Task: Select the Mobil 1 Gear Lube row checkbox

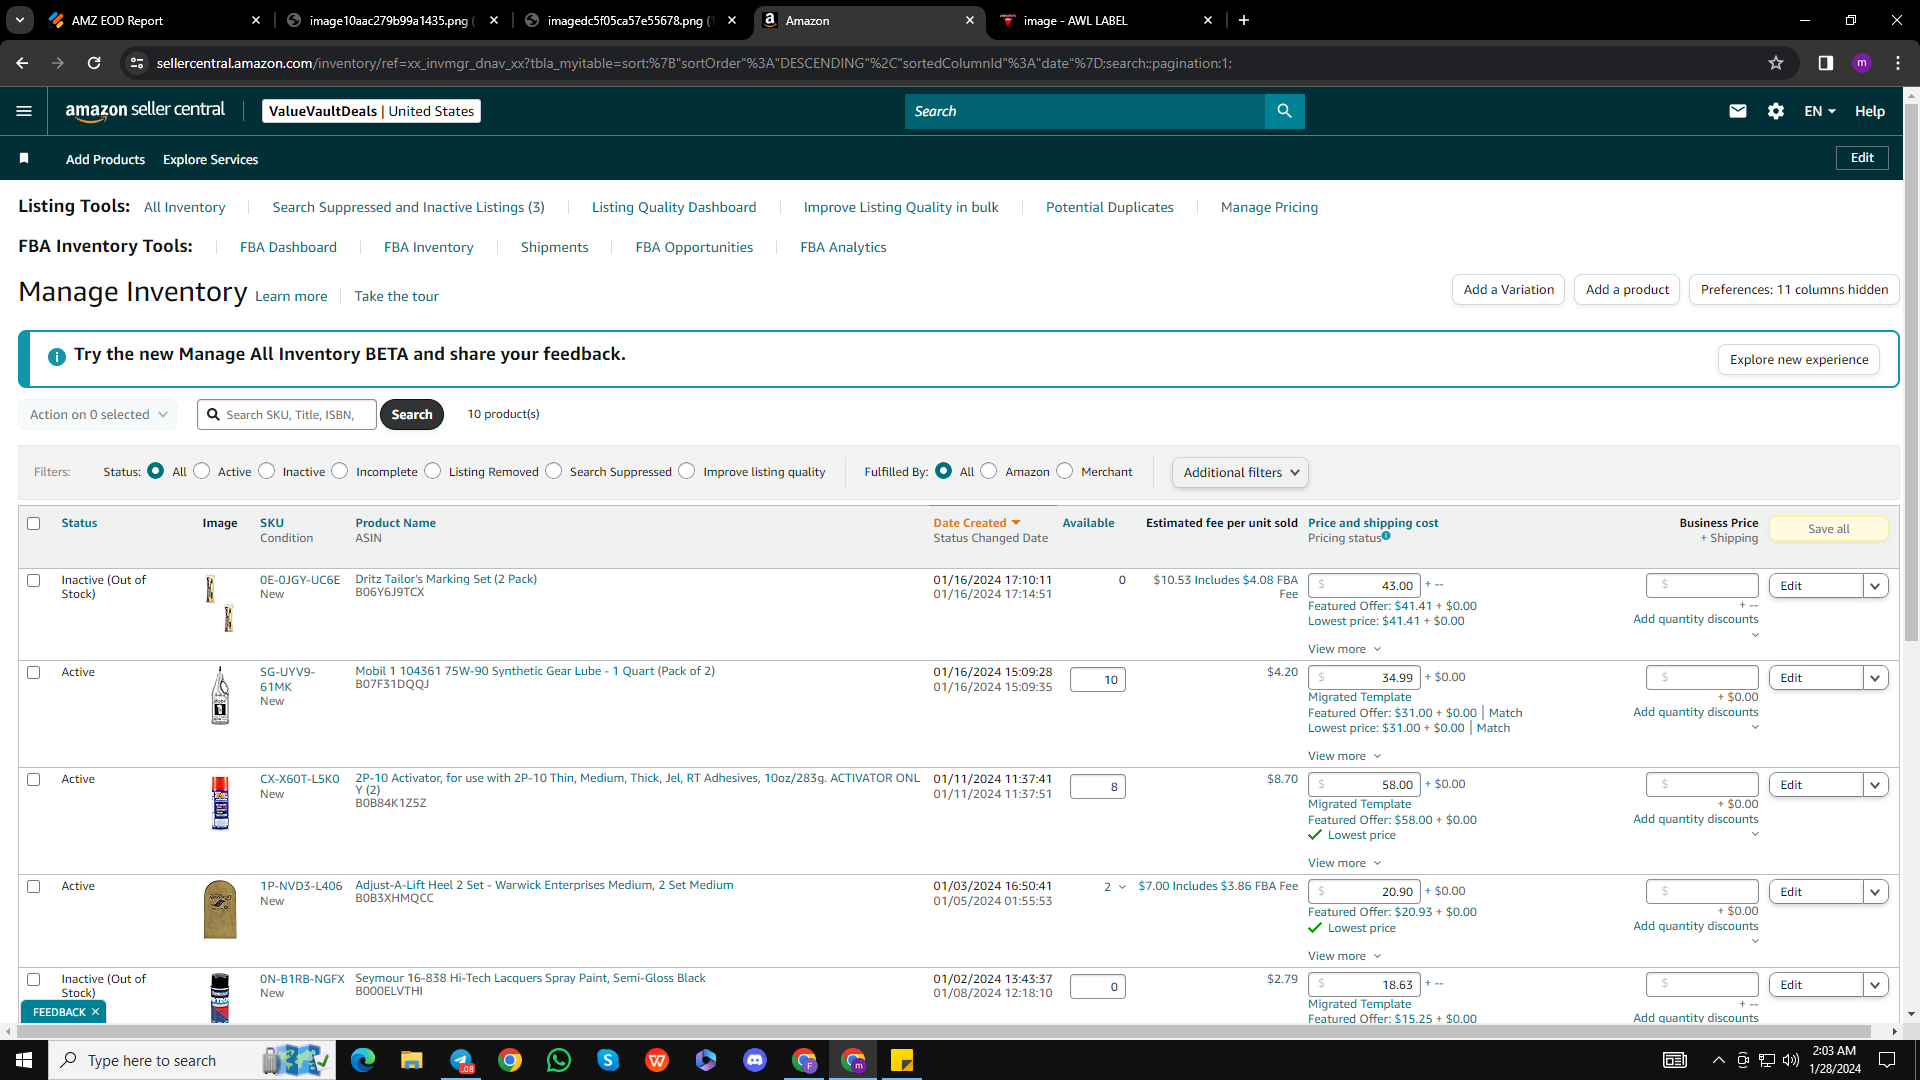Action: pyautogui.click(x=34, y=672)
